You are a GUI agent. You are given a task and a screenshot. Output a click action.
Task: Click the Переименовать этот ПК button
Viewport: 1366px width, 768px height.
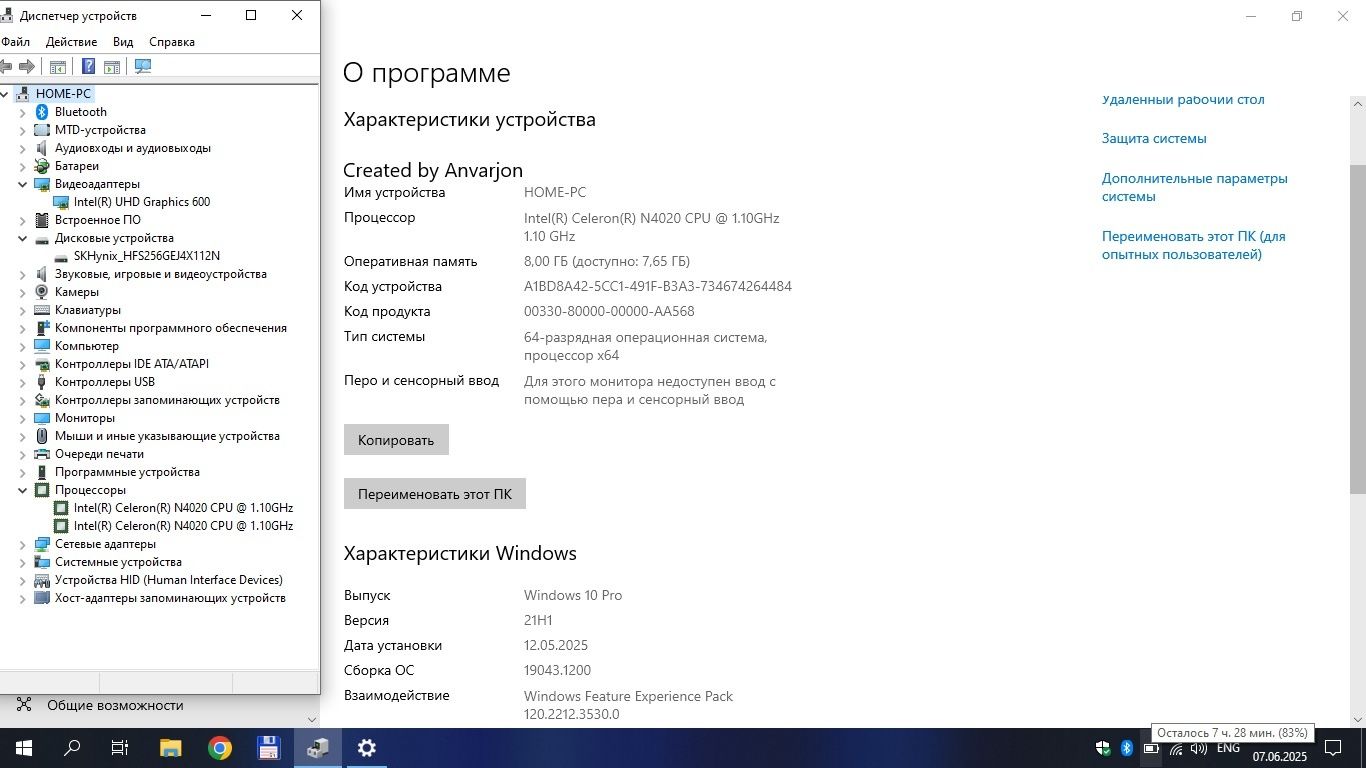(x=435, y=494)
